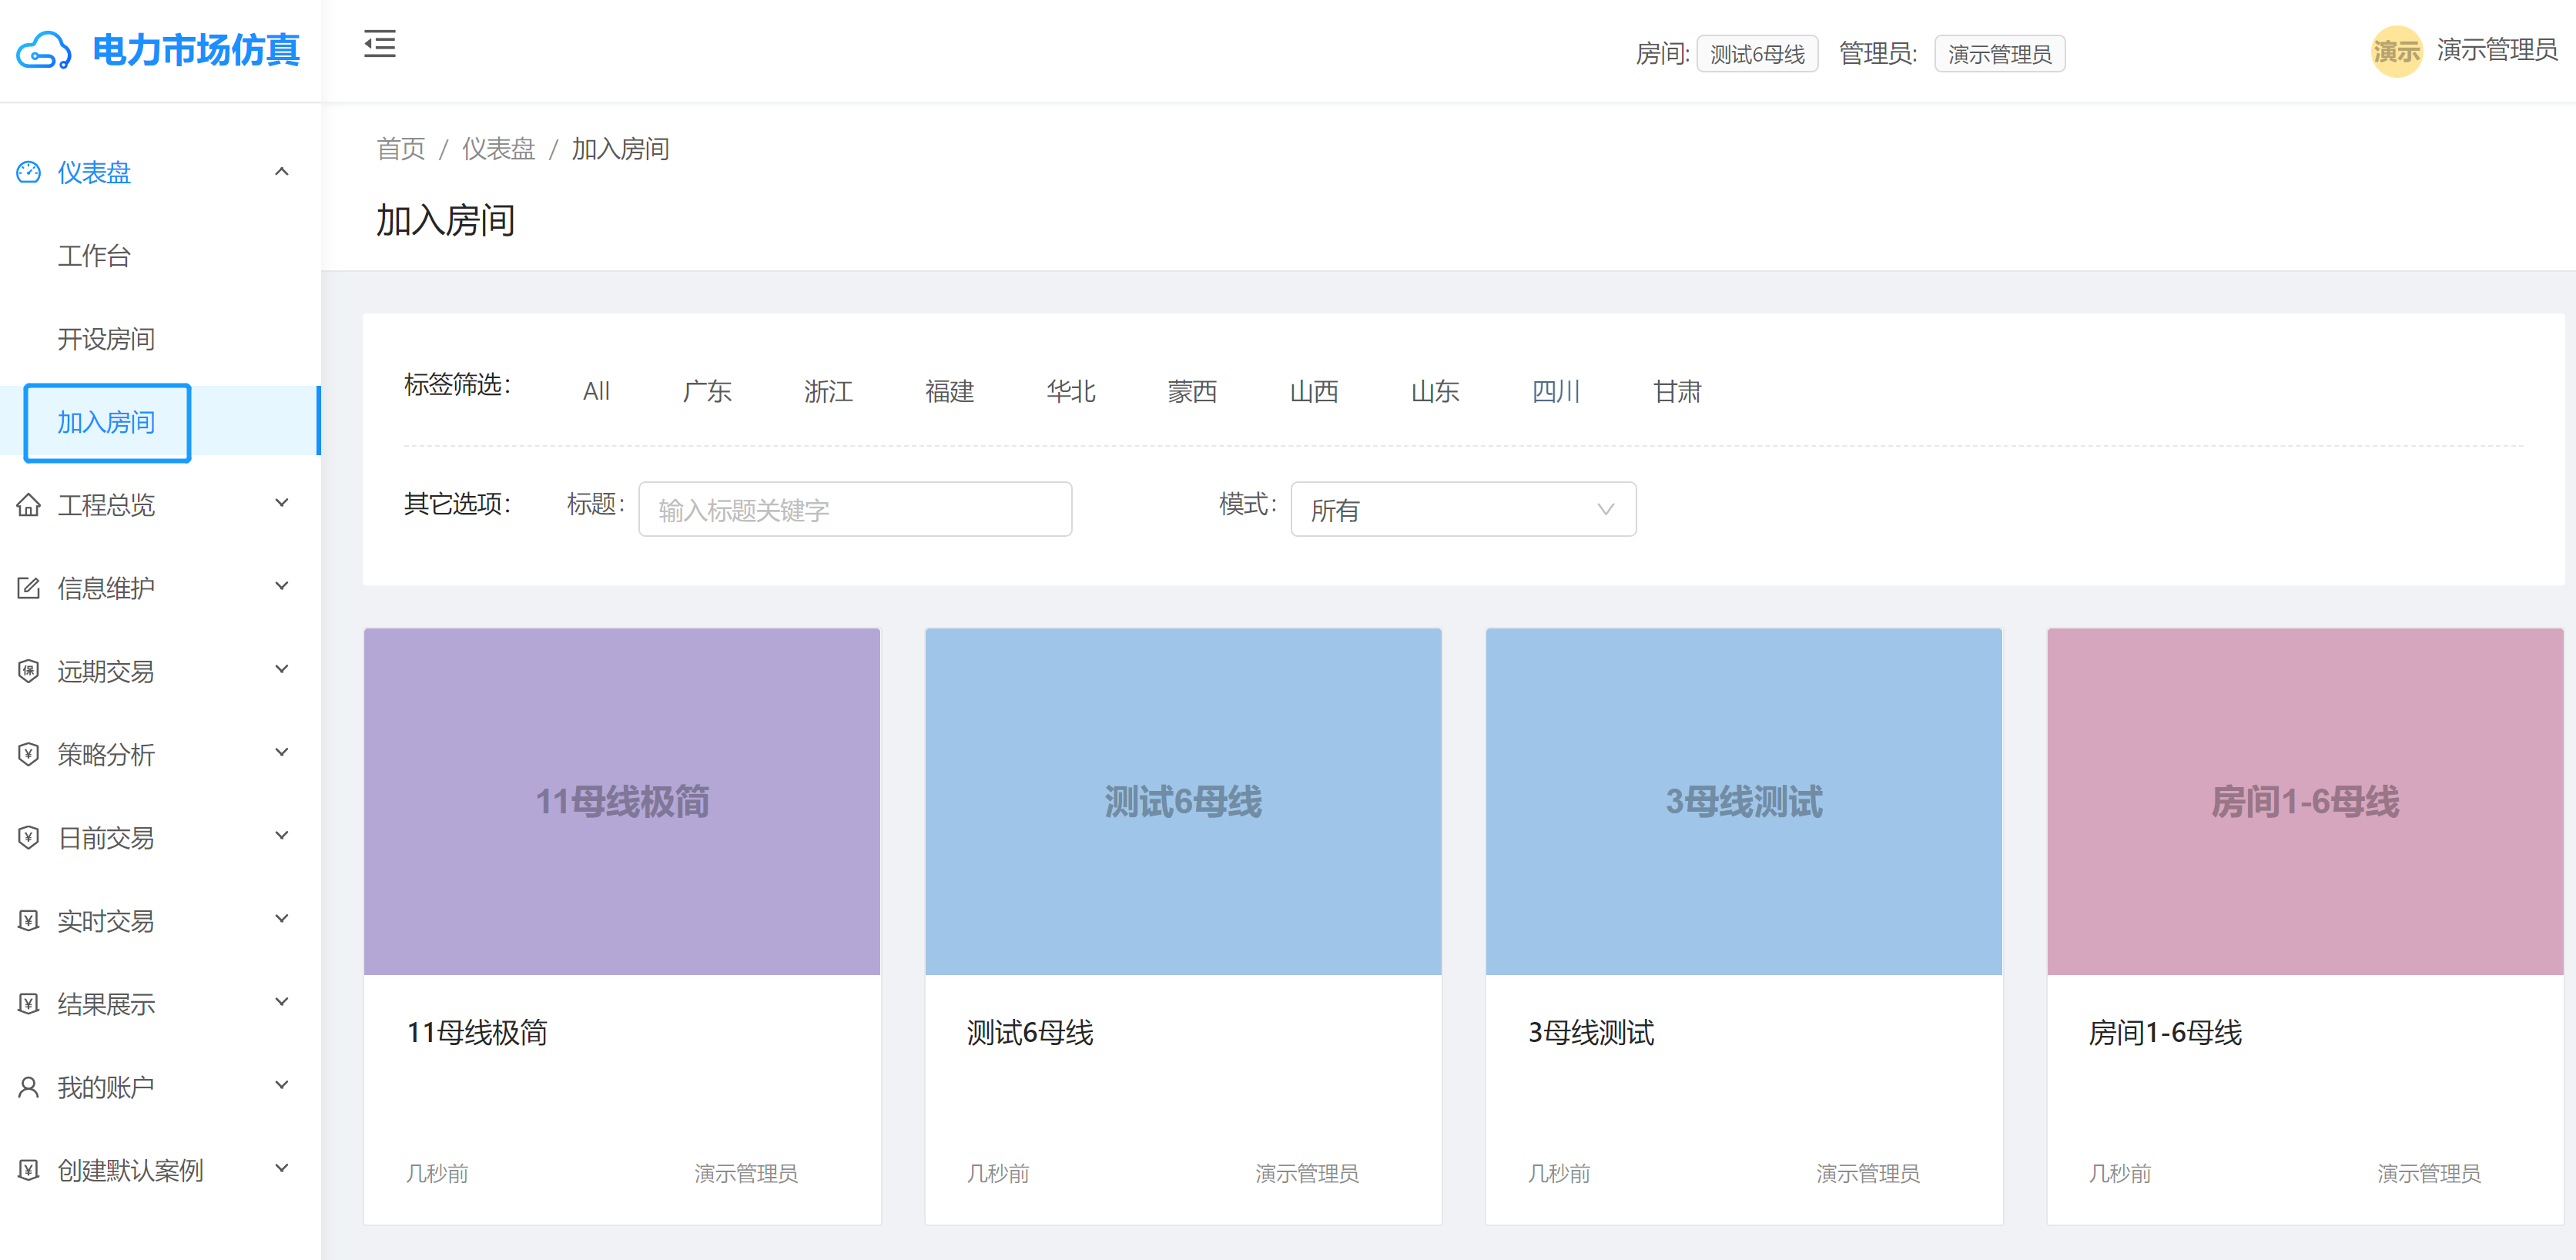Click the 日前交易 shield icon
Viewport: 2576px width, 1260px height.
pos(29,837)
